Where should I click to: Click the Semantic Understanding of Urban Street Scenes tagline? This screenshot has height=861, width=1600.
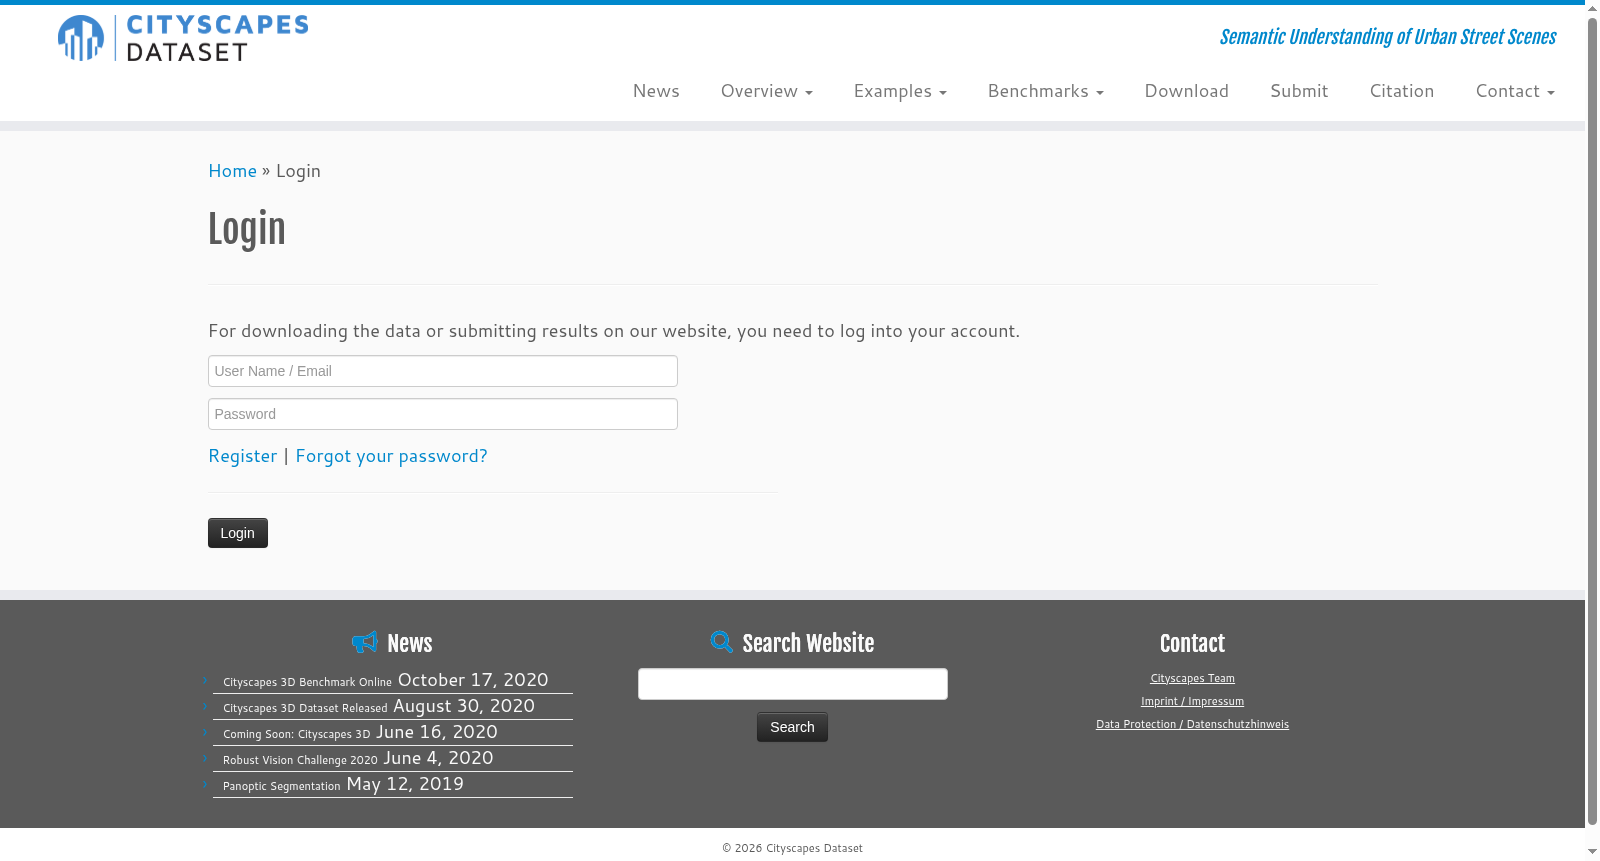(x=1388, y=37)
